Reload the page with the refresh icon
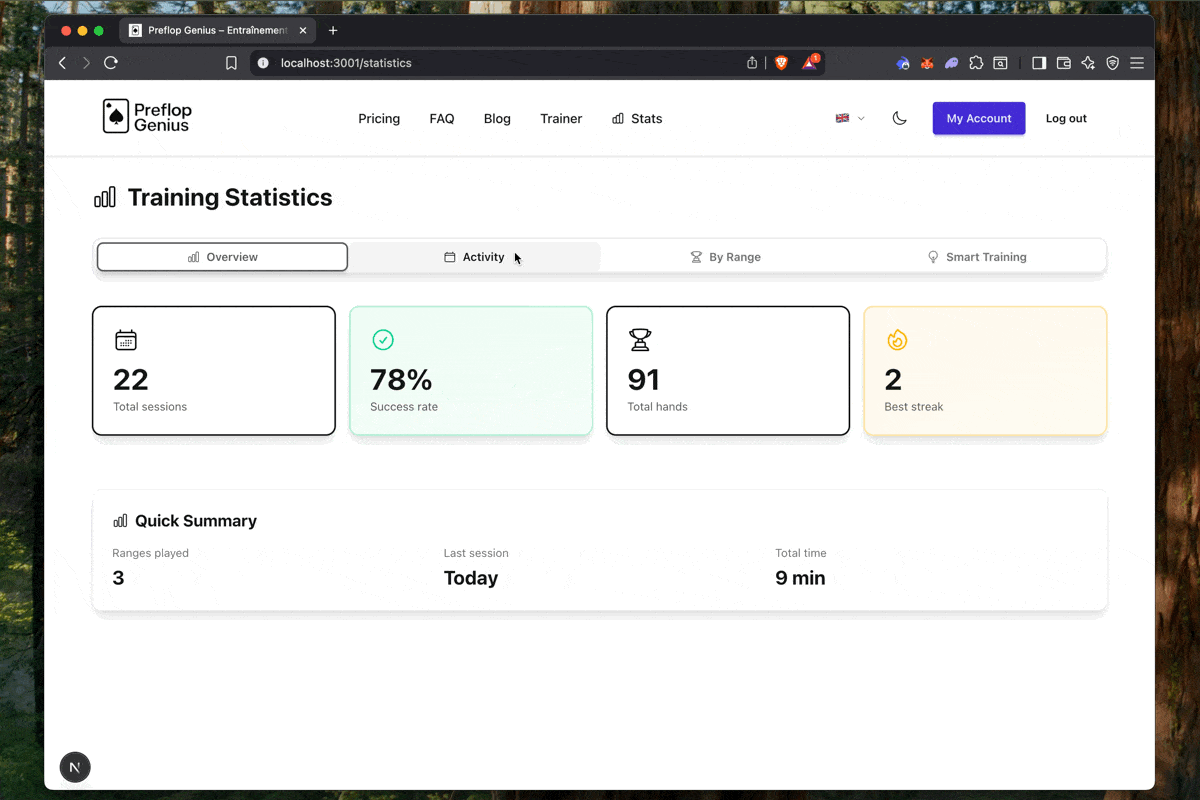This screenshot has width=1200, height=800. tap(111, 63)
